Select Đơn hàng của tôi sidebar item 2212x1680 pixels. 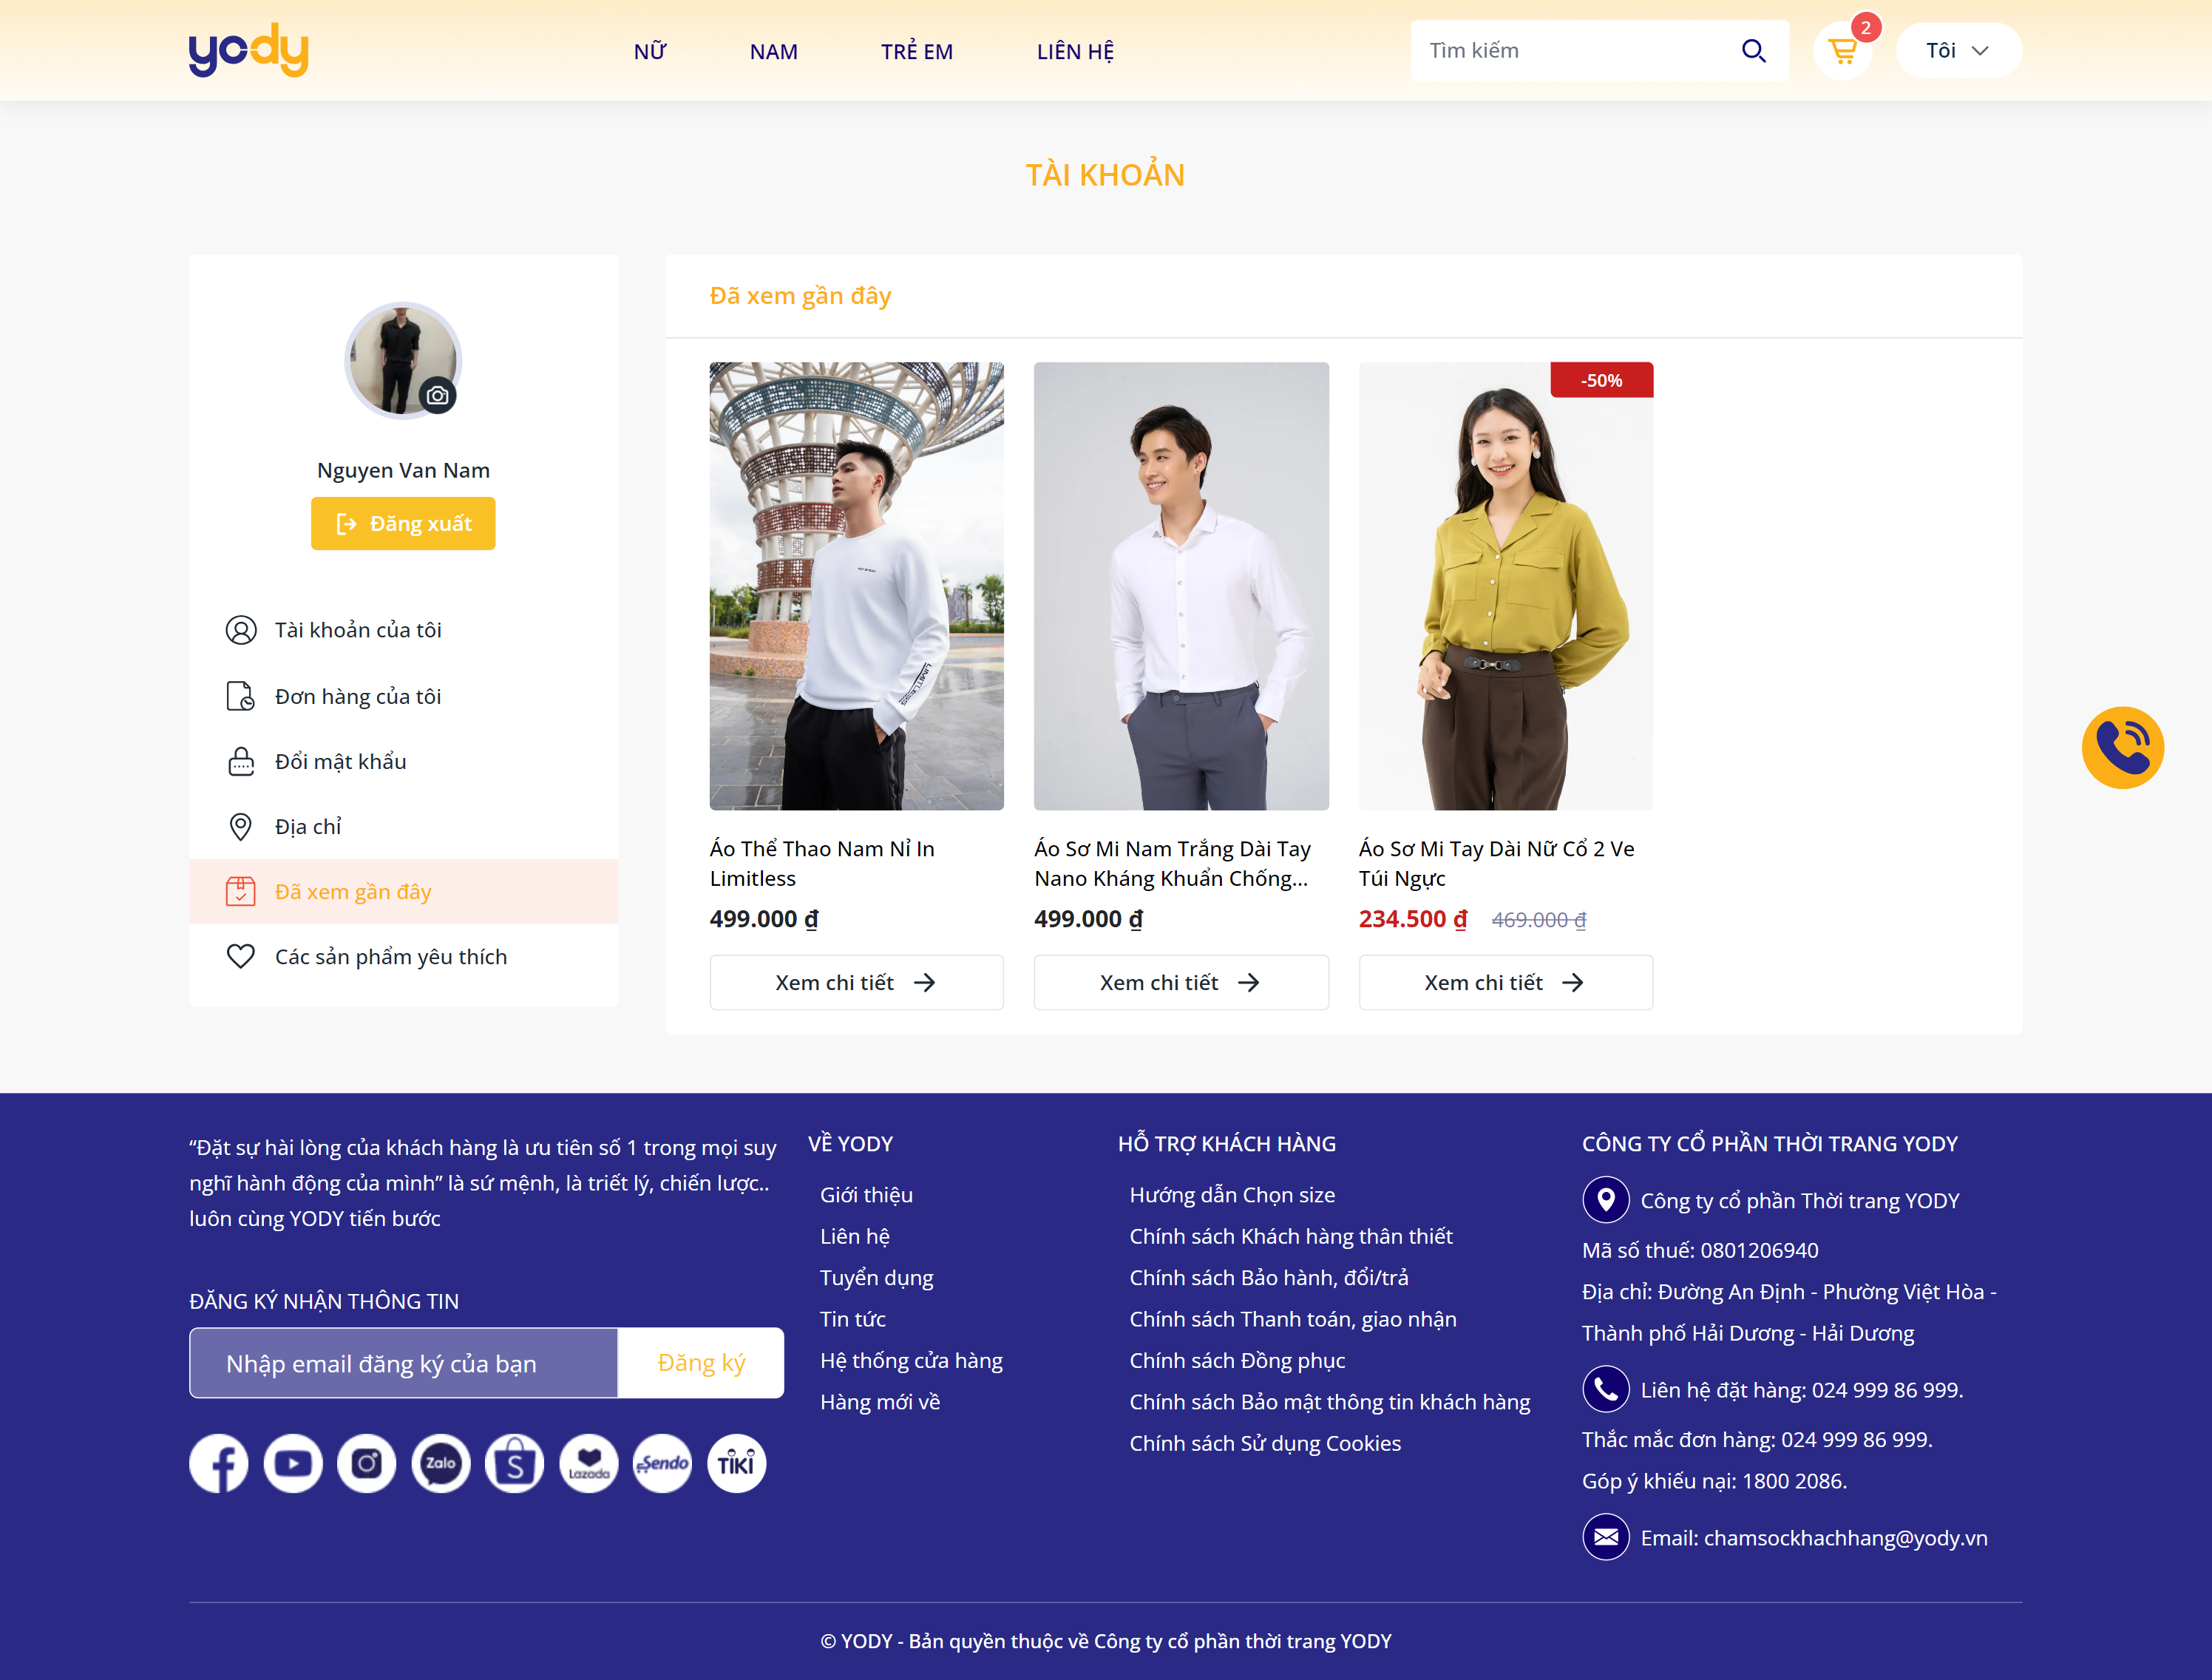(357, 696)
